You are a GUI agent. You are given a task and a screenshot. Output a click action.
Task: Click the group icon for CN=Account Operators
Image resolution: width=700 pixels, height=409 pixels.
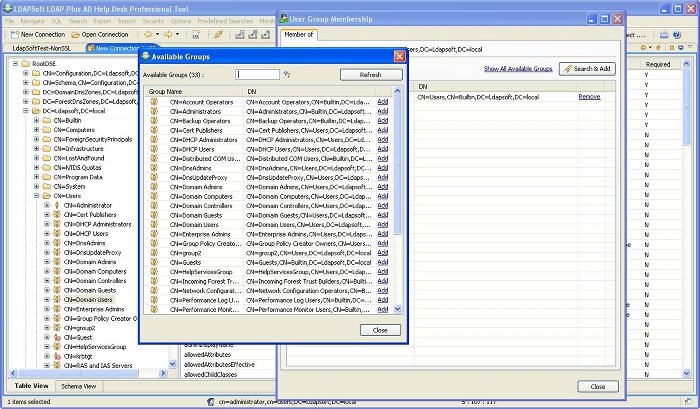[x=155, y=102]
